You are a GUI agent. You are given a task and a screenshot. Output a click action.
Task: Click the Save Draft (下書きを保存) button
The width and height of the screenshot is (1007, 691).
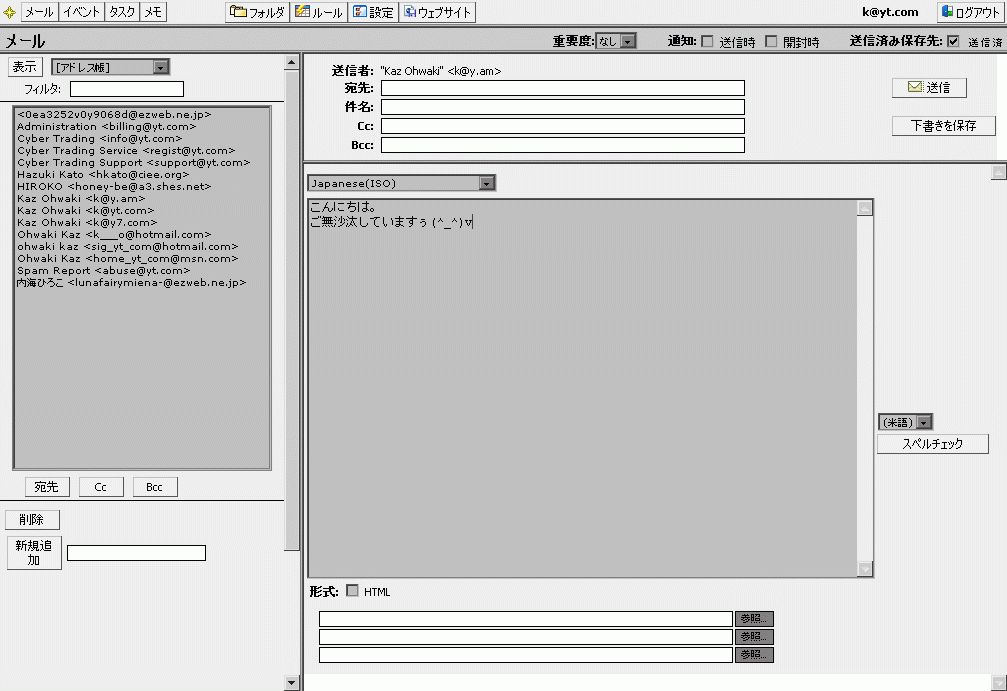pos(944,126)
